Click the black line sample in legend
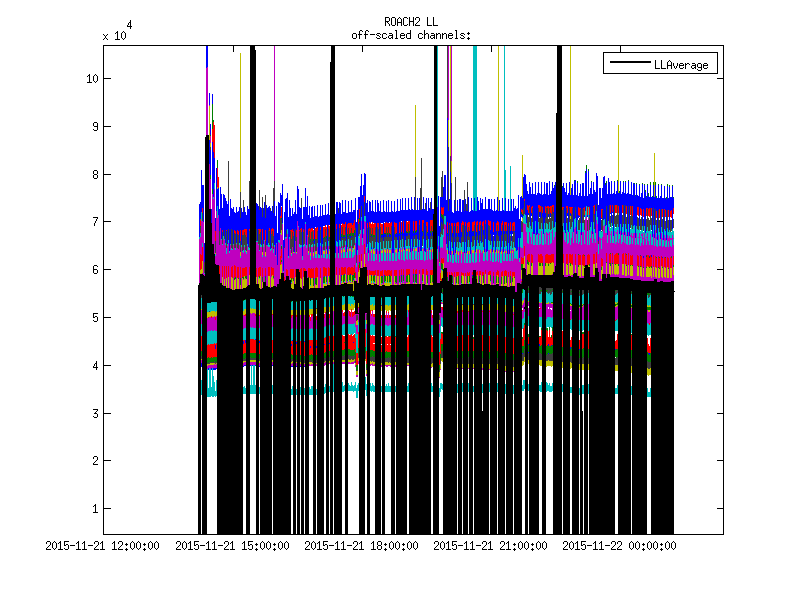This screenshot has height=600, width=800. point(626,64)
